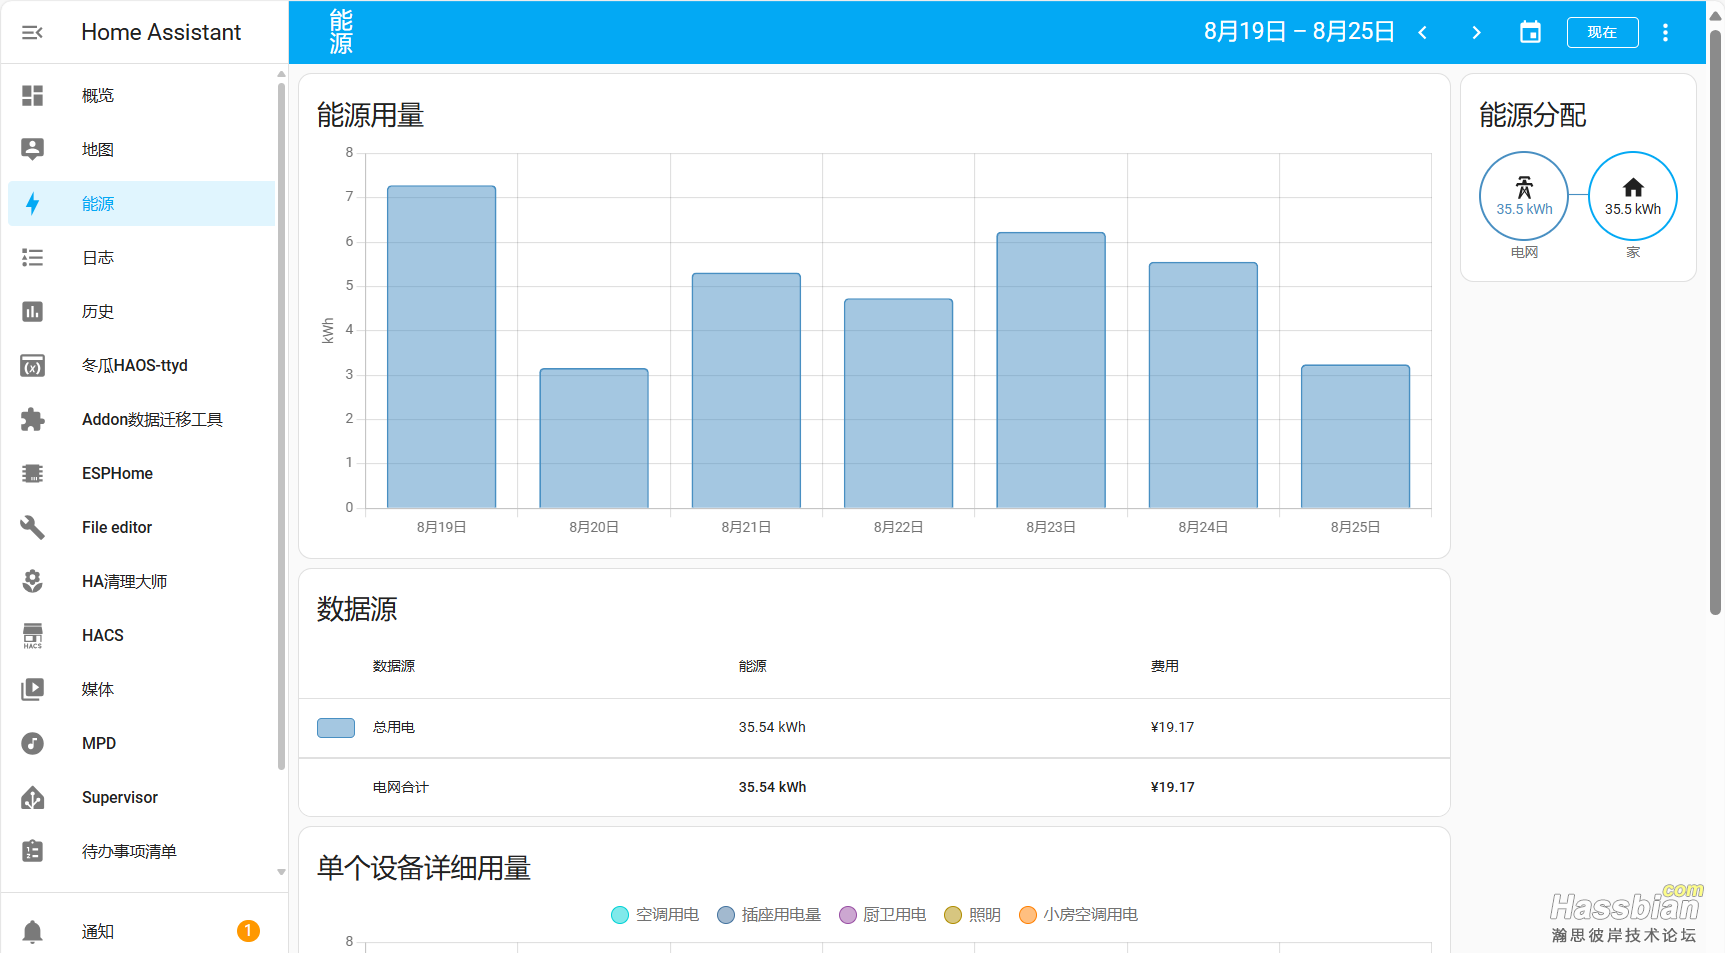
Task: Open the calendar date picker icon
Action: [x=1530, y=32]
